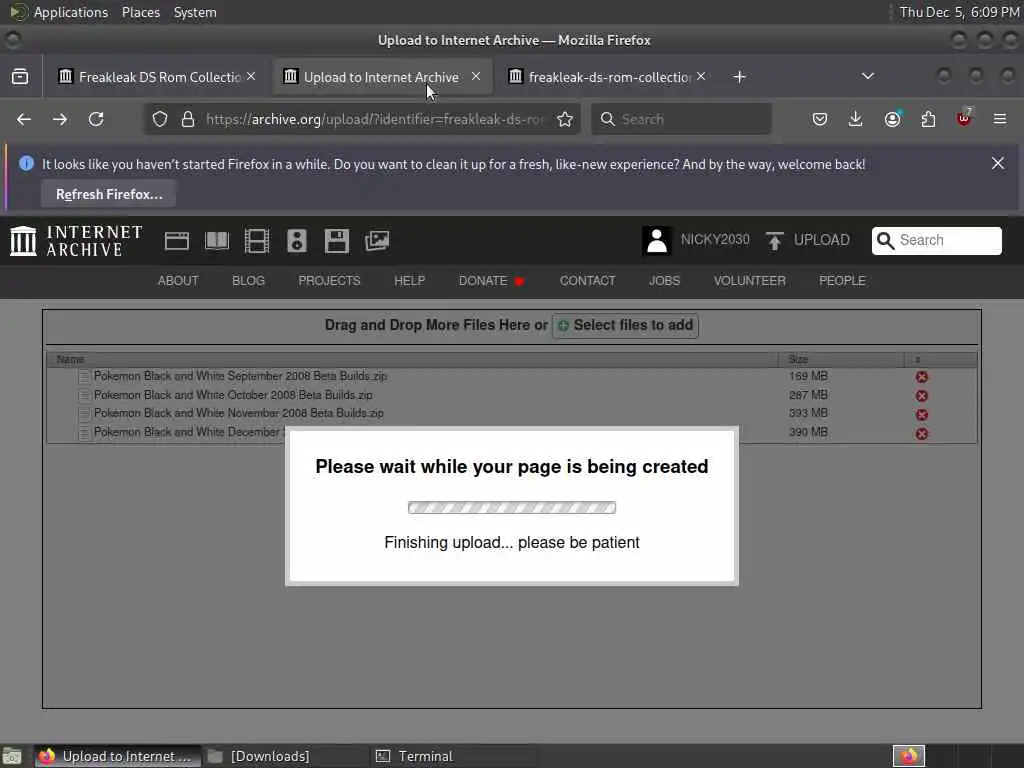Click the Firefox toolbar Search box

coord(681,119)
